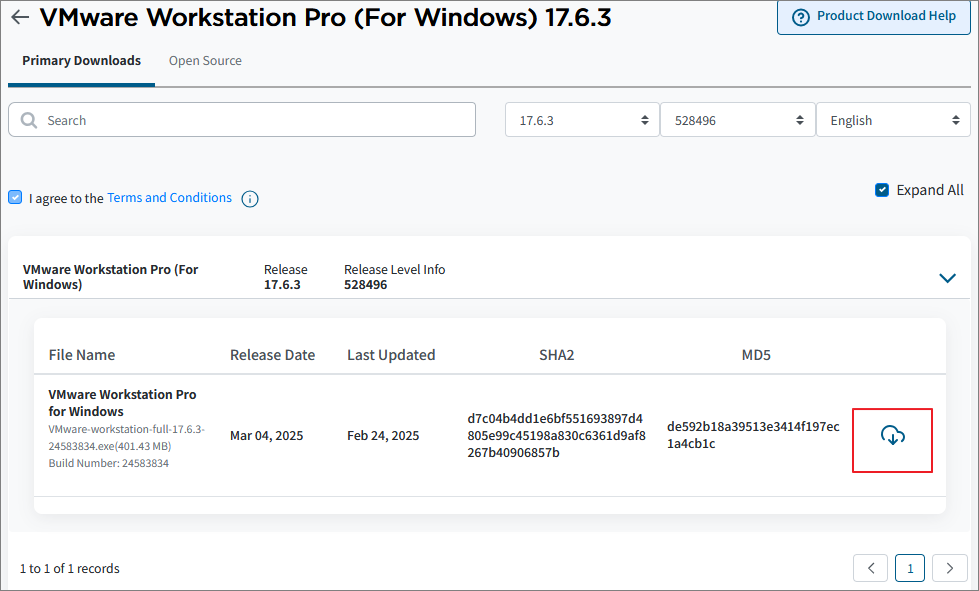Select the Primary Downloads tab
The width and height of the screenshot is (979, 591).
81,61
